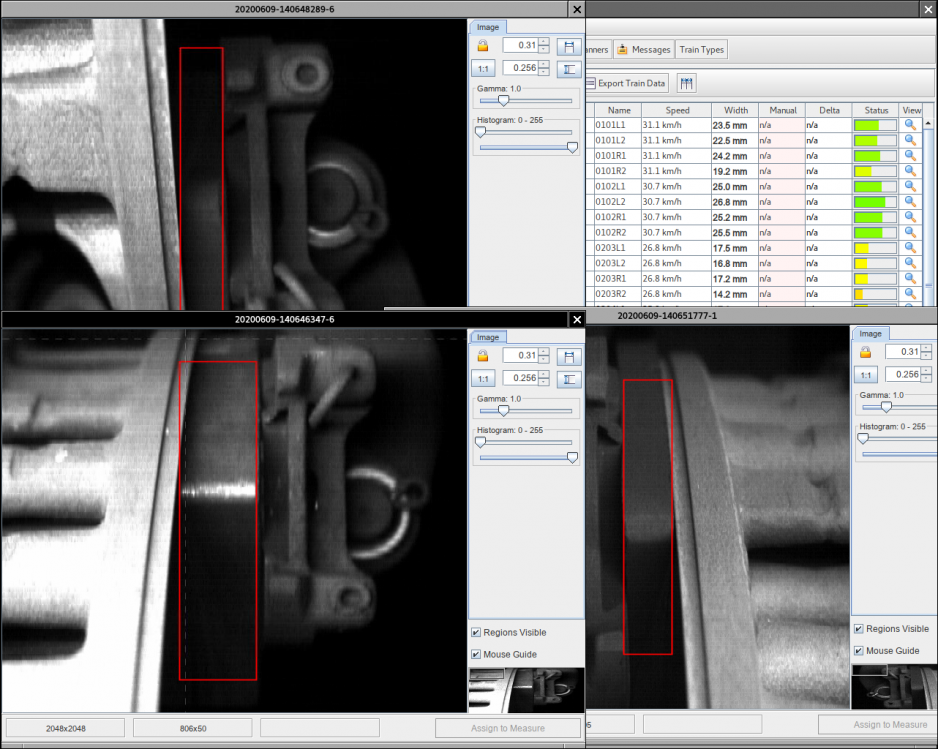Viewport: 938px width, 749px height.
Task: Decrease 0.256 value in window 20200609-140646347-6
Action: pos(544,383)
